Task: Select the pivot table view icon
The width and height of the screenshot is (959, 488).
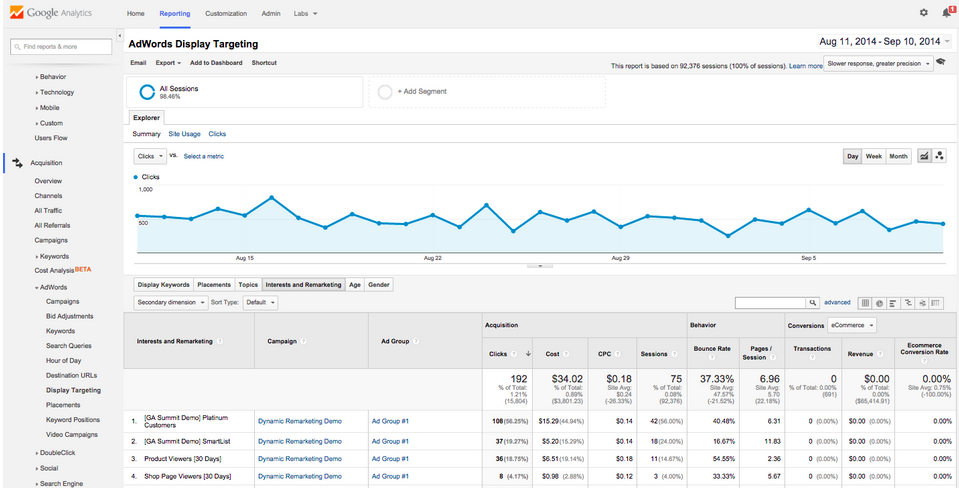Action: tap(936, 302)
